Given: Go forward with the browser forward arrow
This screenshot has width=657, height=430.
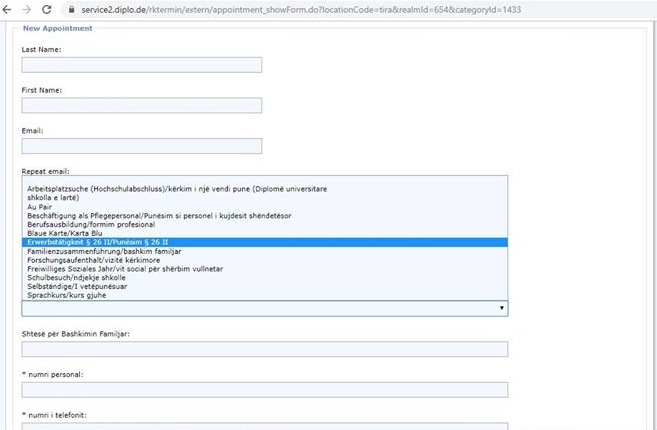Looking at the screenshot, I should (x=26, y=9).
